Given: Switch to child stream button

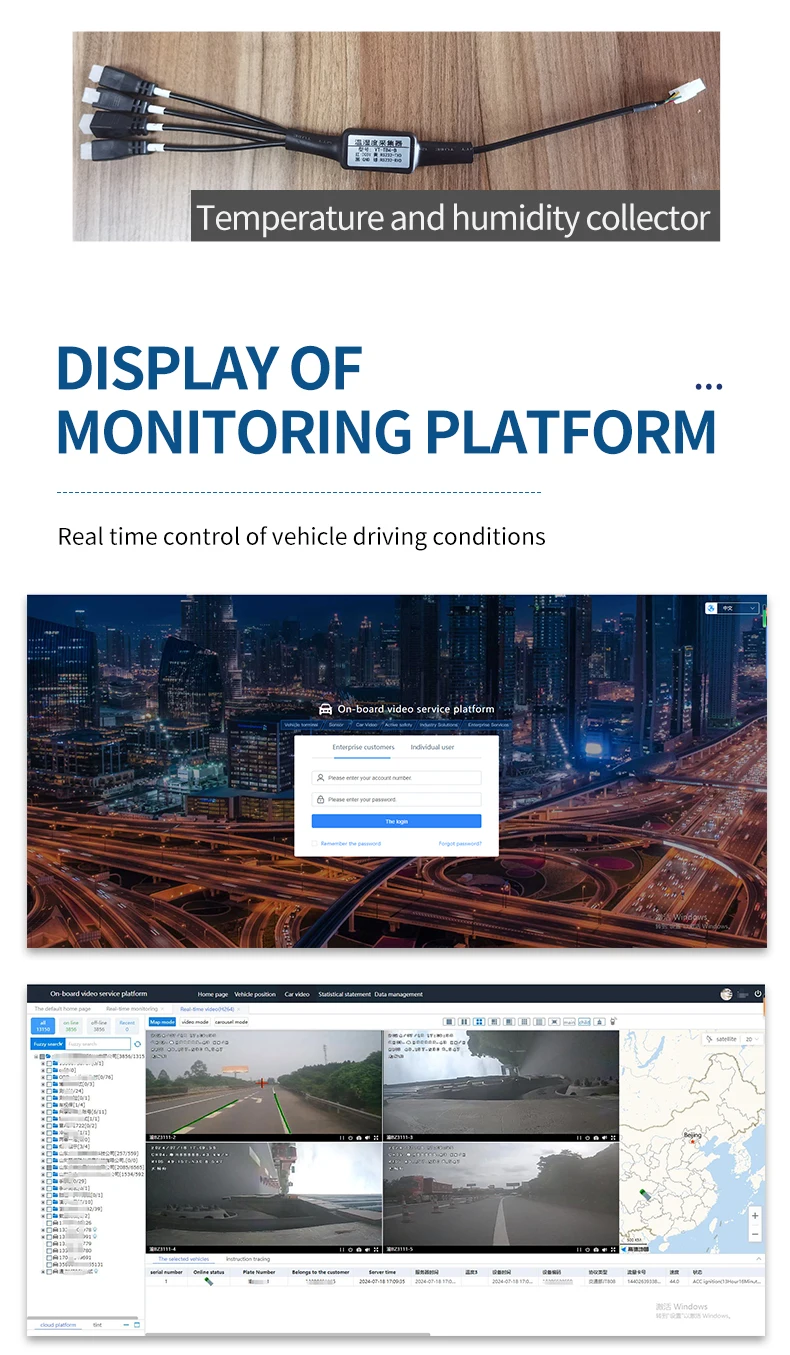Looking at the screenshot, I should pos(584,1022).
